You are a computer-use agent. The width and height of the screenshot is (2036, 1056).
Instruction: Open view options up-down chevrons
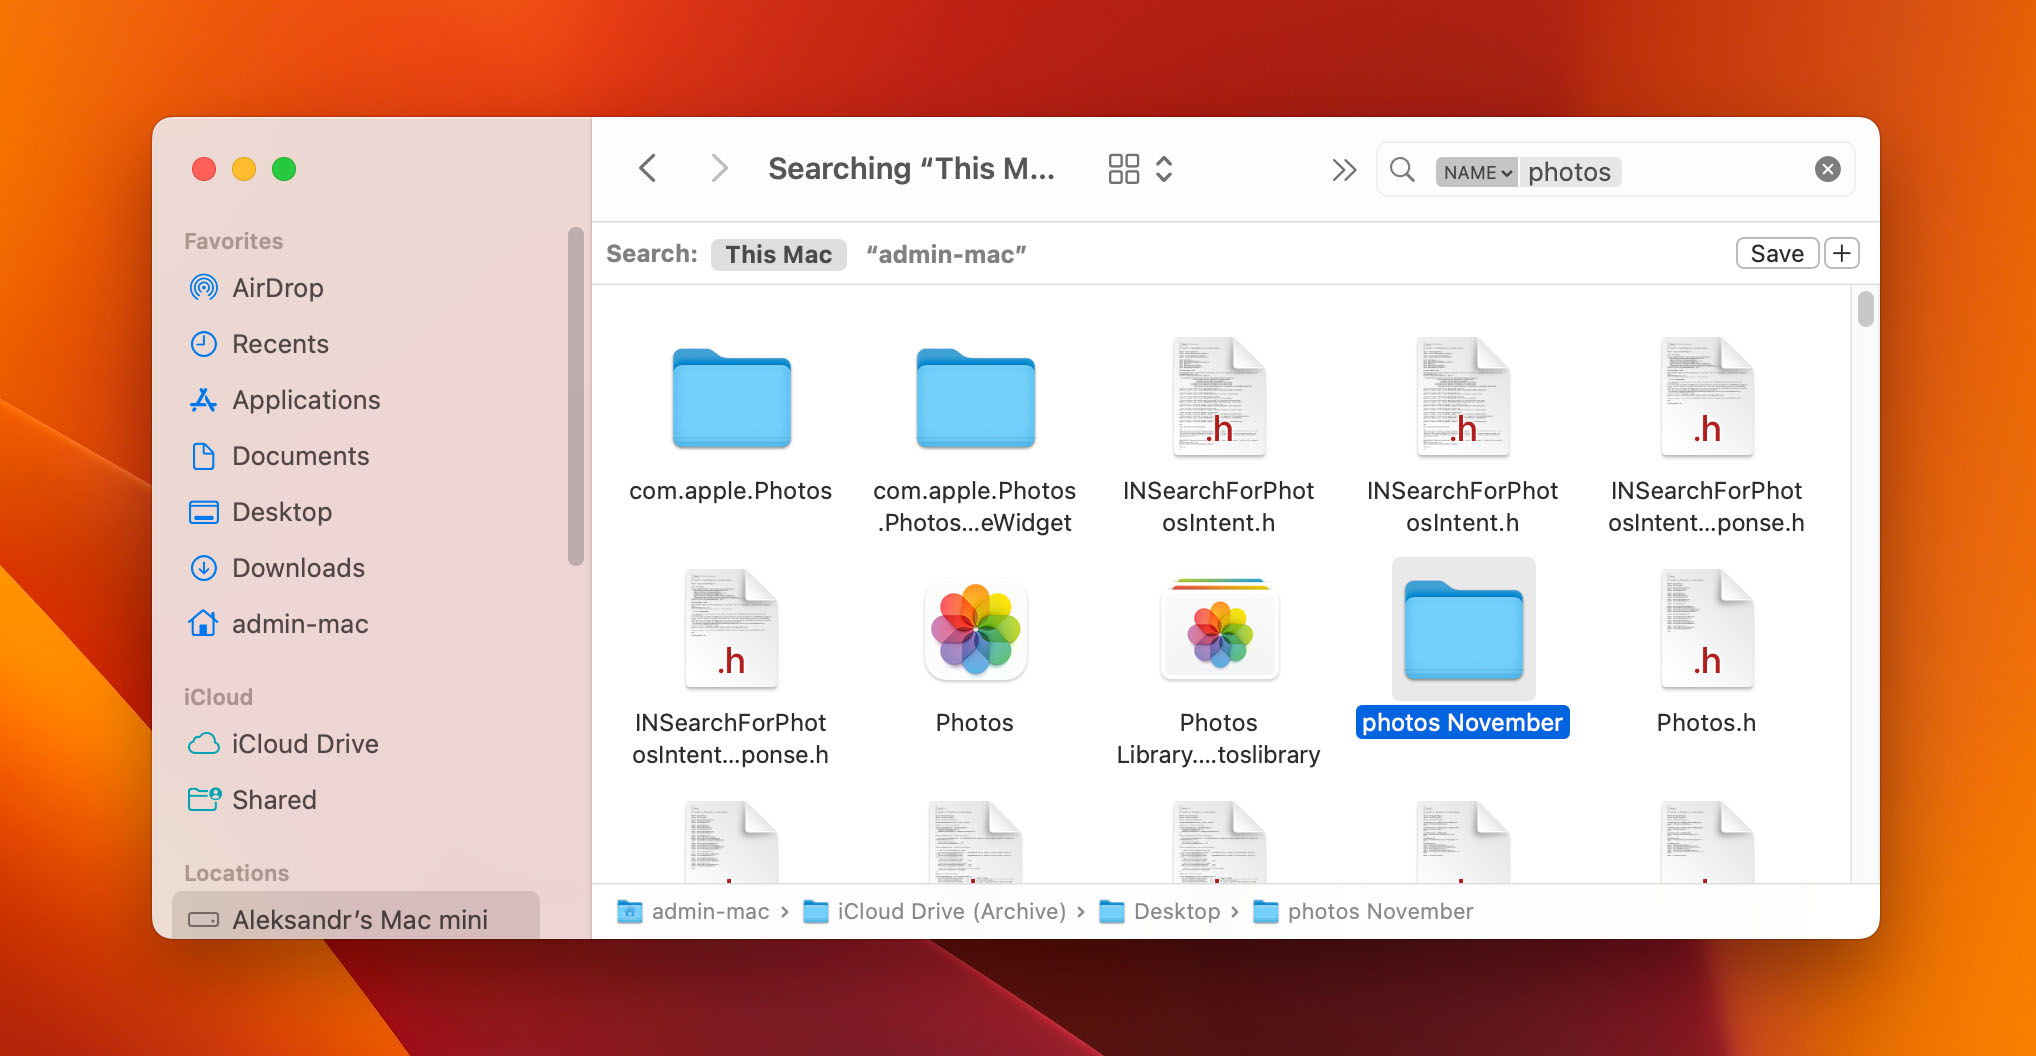click(1164, 169)
